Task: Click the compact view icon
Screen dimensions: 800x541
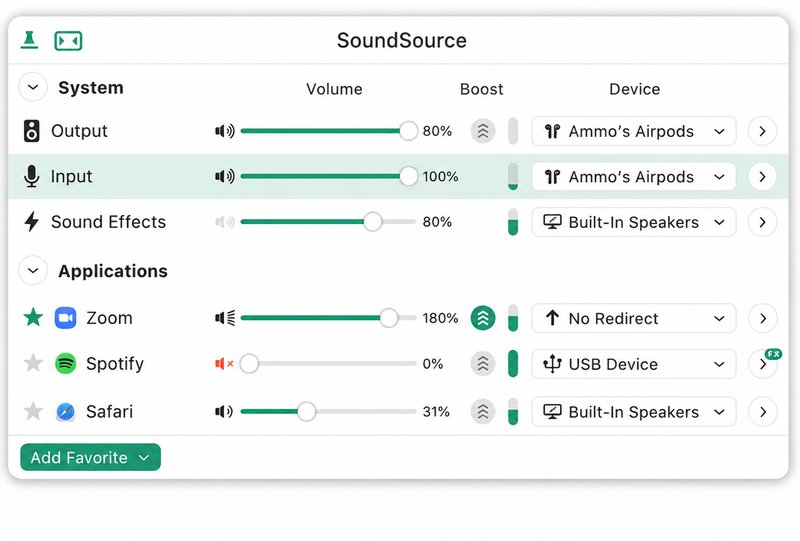Action: [x=68, y=41]
